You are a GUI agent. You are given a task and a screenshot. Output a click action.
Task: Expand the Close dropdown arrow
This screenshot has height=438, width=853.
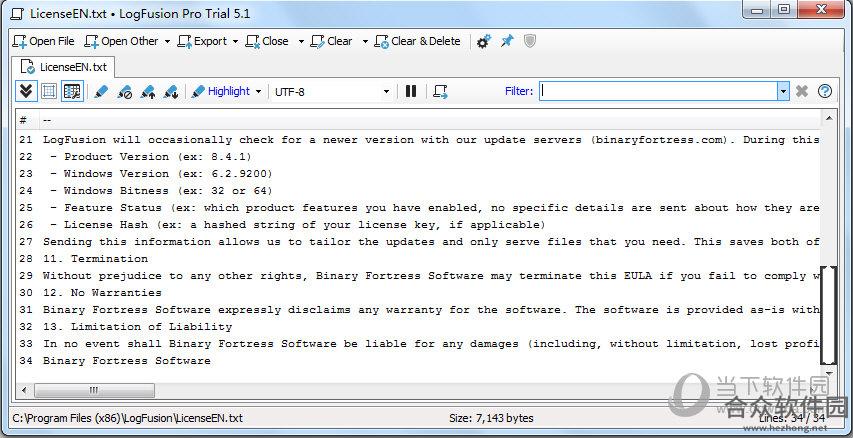[301, 41]
